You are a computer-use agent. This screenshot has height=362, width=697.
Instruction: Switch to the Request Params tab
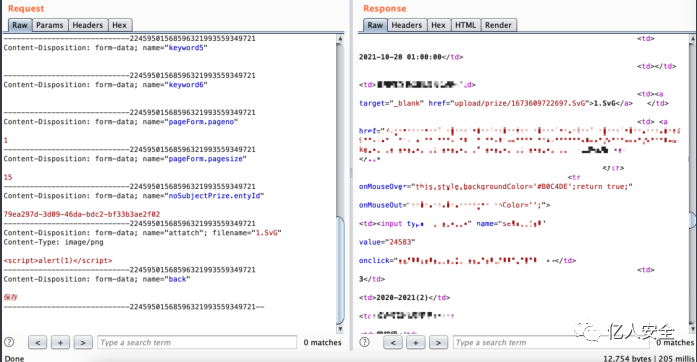tap(50, 25)
